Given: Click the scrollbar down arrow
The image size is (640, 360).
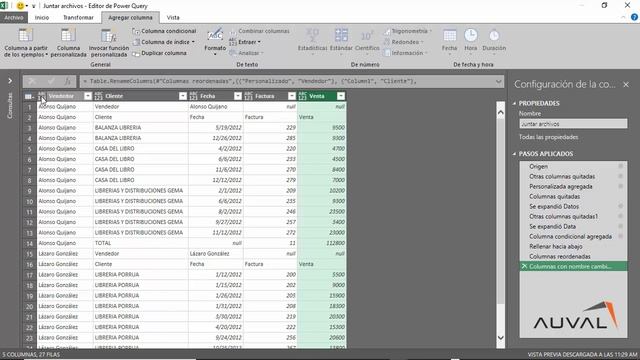Looking at the screenshot, I should [500, 338].
